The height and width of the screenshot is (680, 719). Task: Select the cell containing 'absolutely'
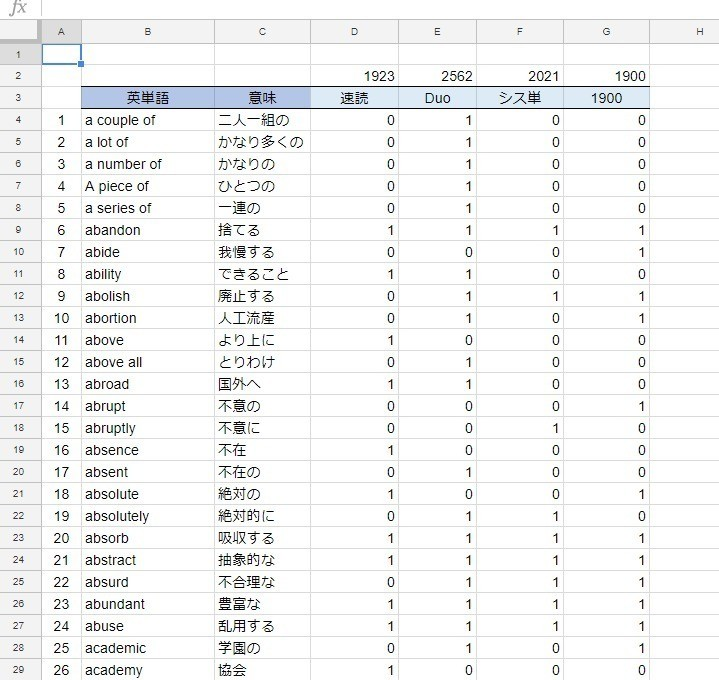click(x=147, y=516)
